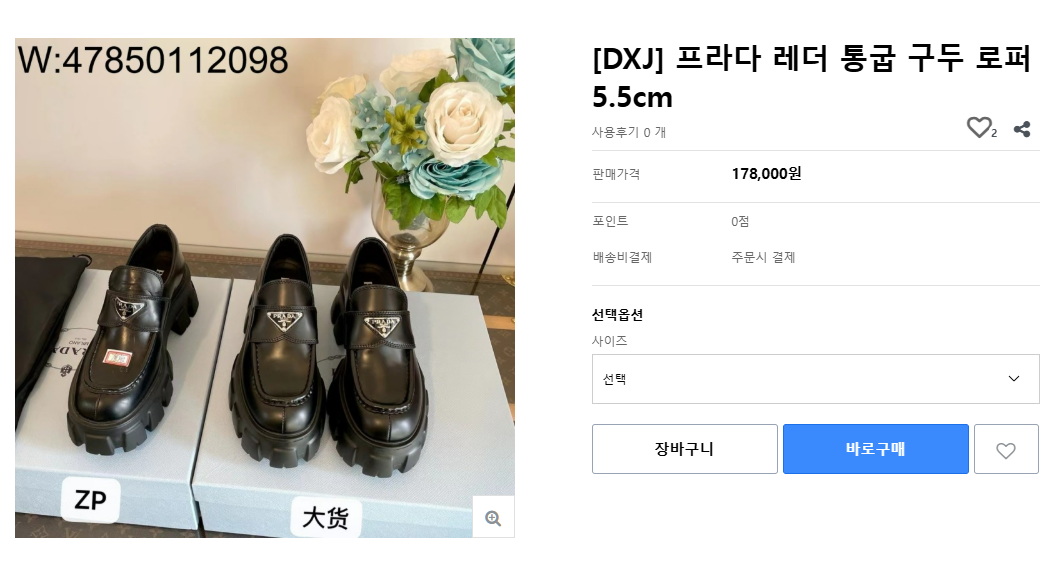Viewport: 1047px width, 565px height.
Task: Click the ZP tag on the image
Action: pyautogui.click(x=90, y=499)
